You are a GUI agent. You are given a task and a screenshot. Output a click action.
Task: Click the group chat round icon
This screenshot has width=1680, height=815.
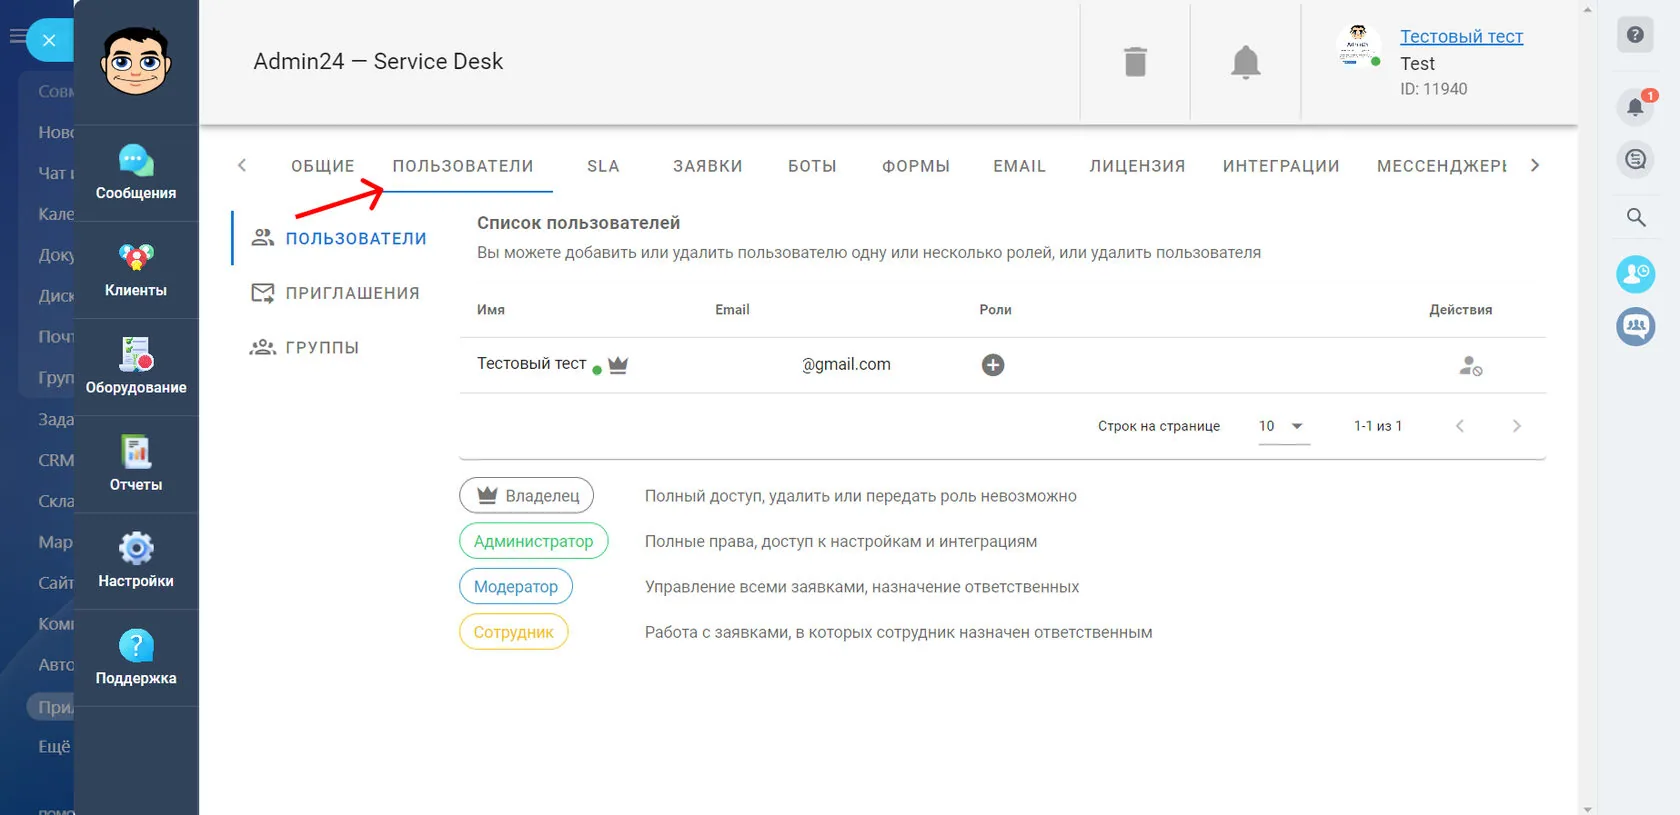pyautogui.click(x=1636, y=326)
